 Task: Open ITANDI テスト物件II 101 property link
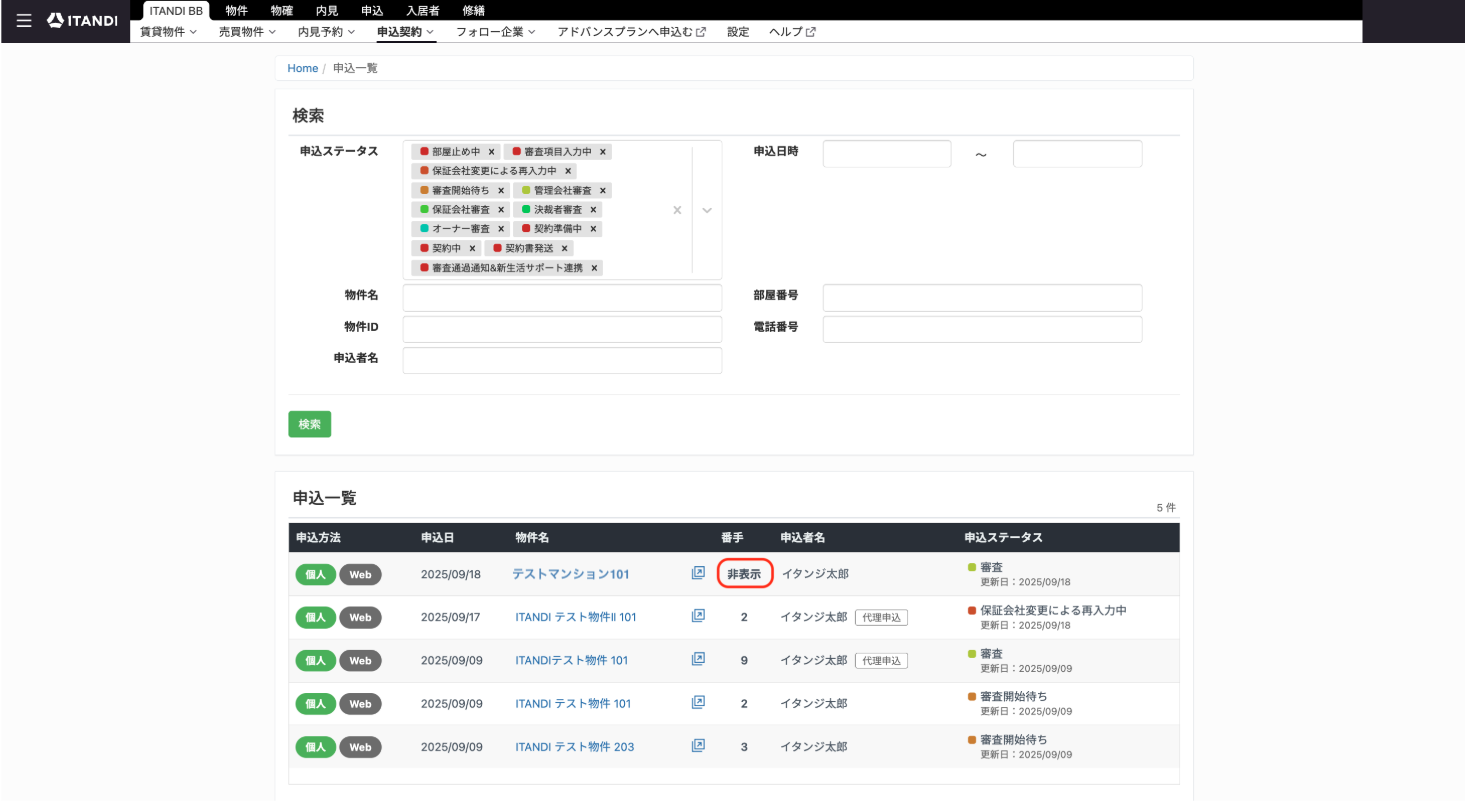click(576, 617)
